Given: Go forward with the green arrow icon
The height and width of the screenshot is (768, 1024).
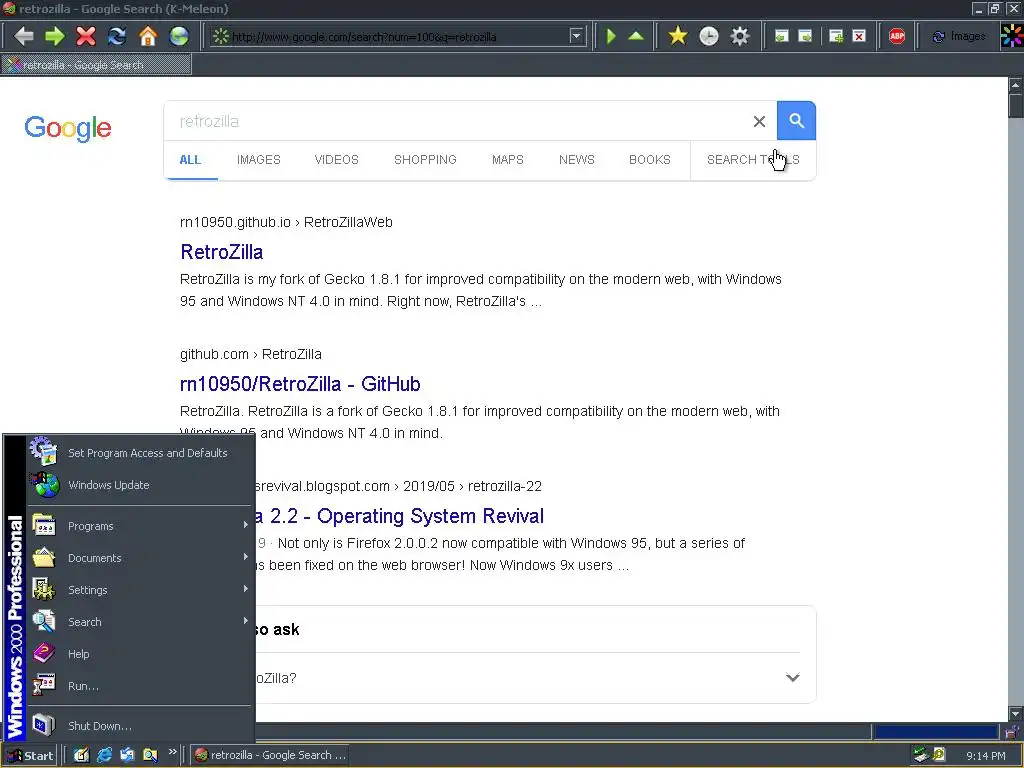Looking at the screenshot, I should coord(55,36).
